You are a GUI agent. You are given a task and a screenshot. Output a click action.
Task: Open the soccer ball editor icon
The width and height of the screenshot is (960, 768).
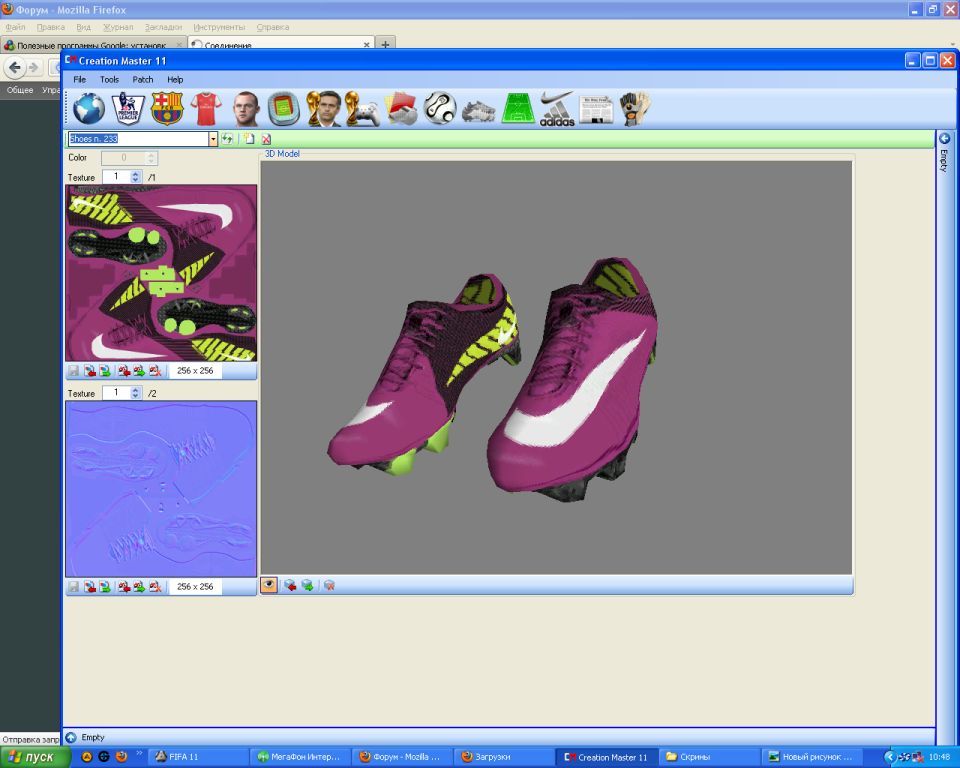pyautogui.click(x=440, y=109)
